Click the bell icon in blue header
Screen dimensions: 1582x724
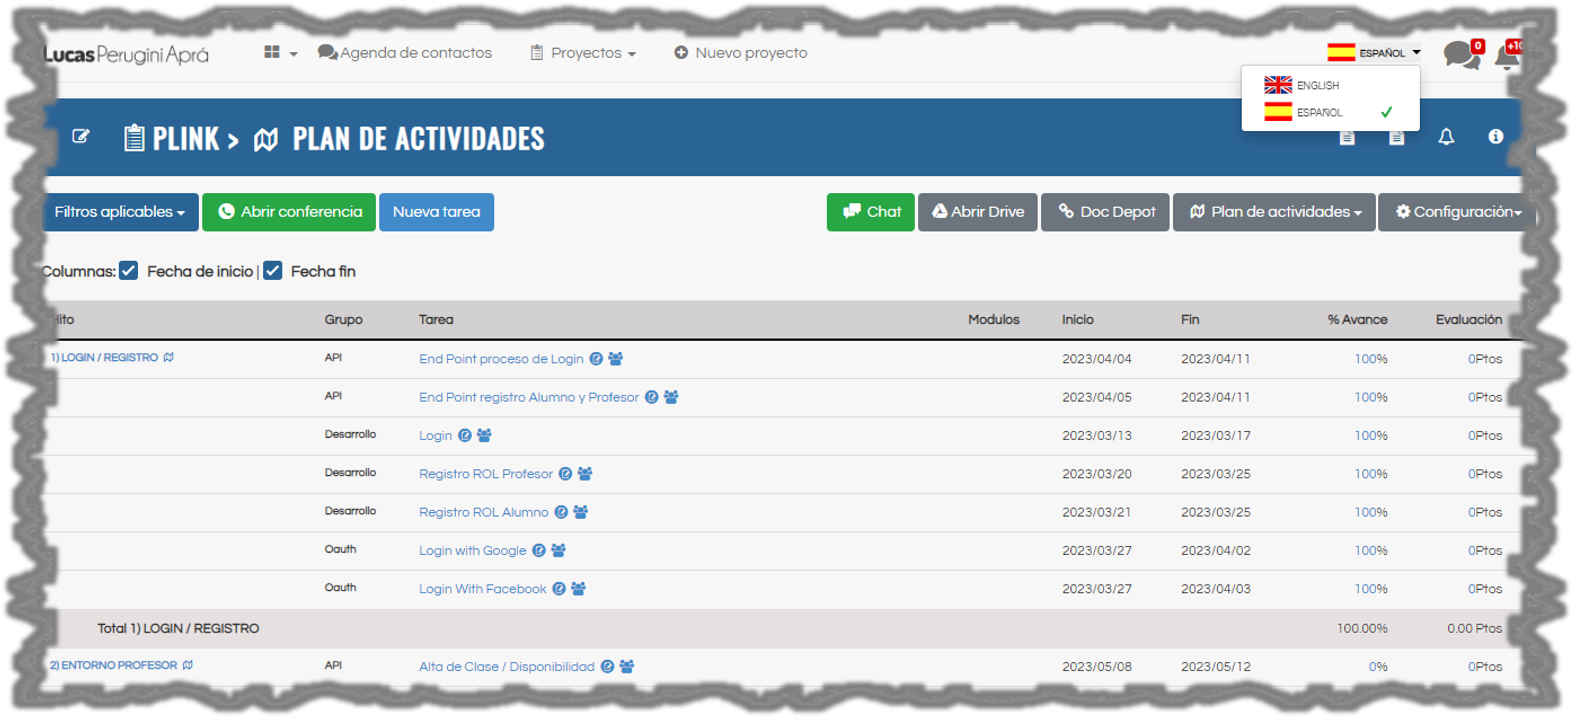(1446, 137)
